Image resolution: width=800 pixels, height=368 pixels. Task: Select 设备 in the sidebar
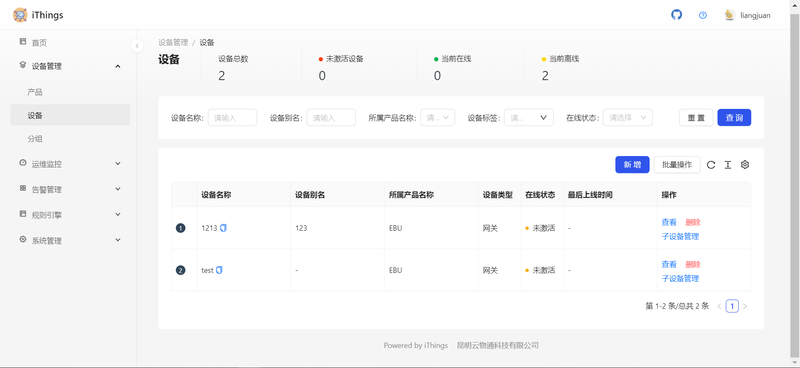pos(70,115)
